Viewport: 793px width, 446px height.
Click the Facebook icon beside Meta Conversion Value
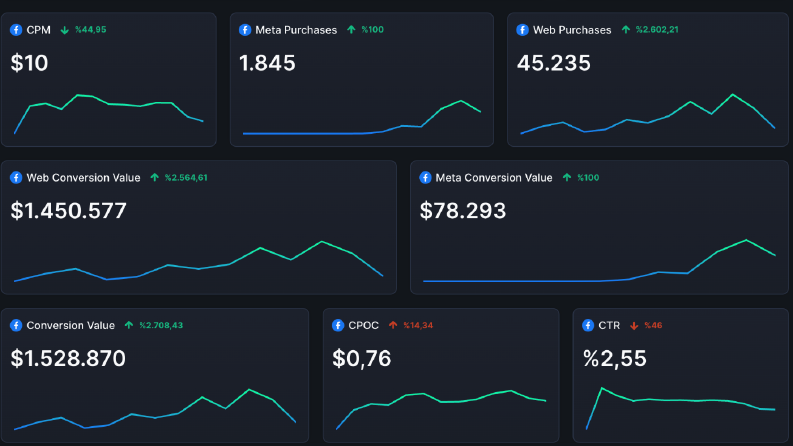point(425,177)
